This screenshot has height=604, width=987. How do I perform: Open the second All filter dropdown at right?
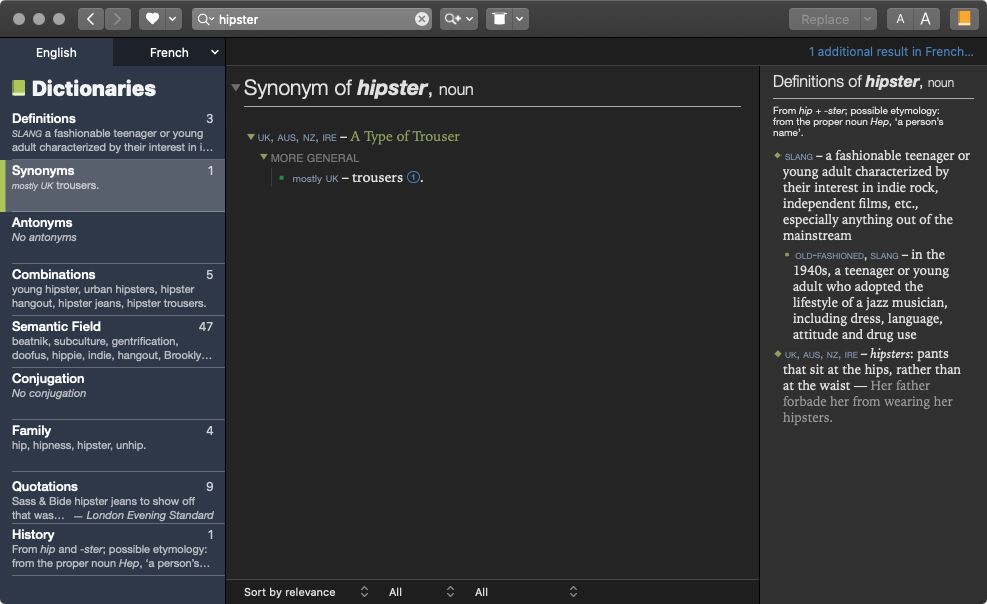tap(526, 592)
